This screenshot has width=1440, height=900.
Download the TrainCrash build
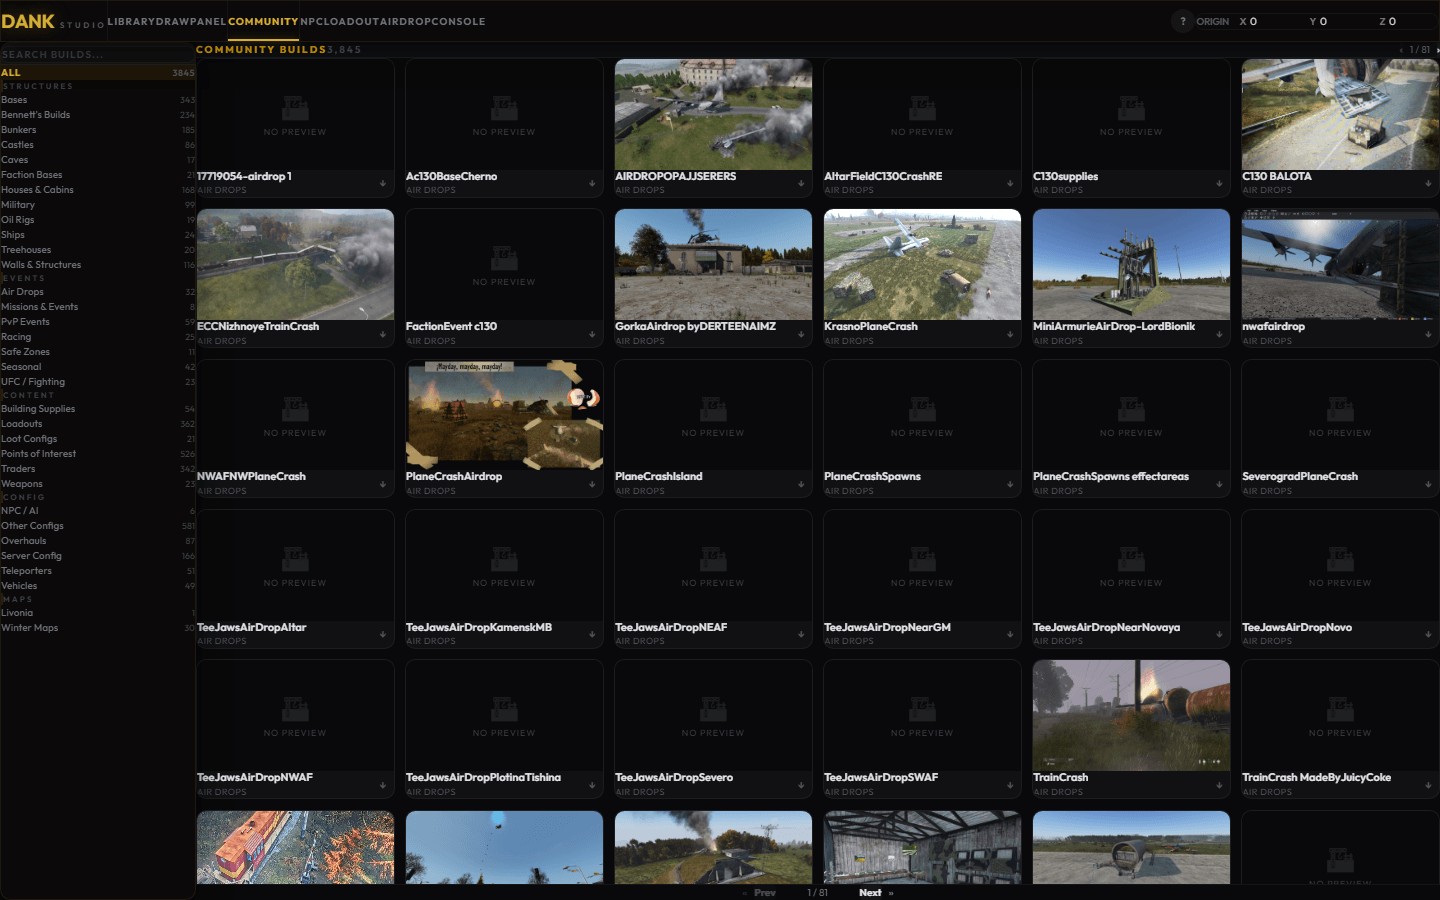point(1219,785)
